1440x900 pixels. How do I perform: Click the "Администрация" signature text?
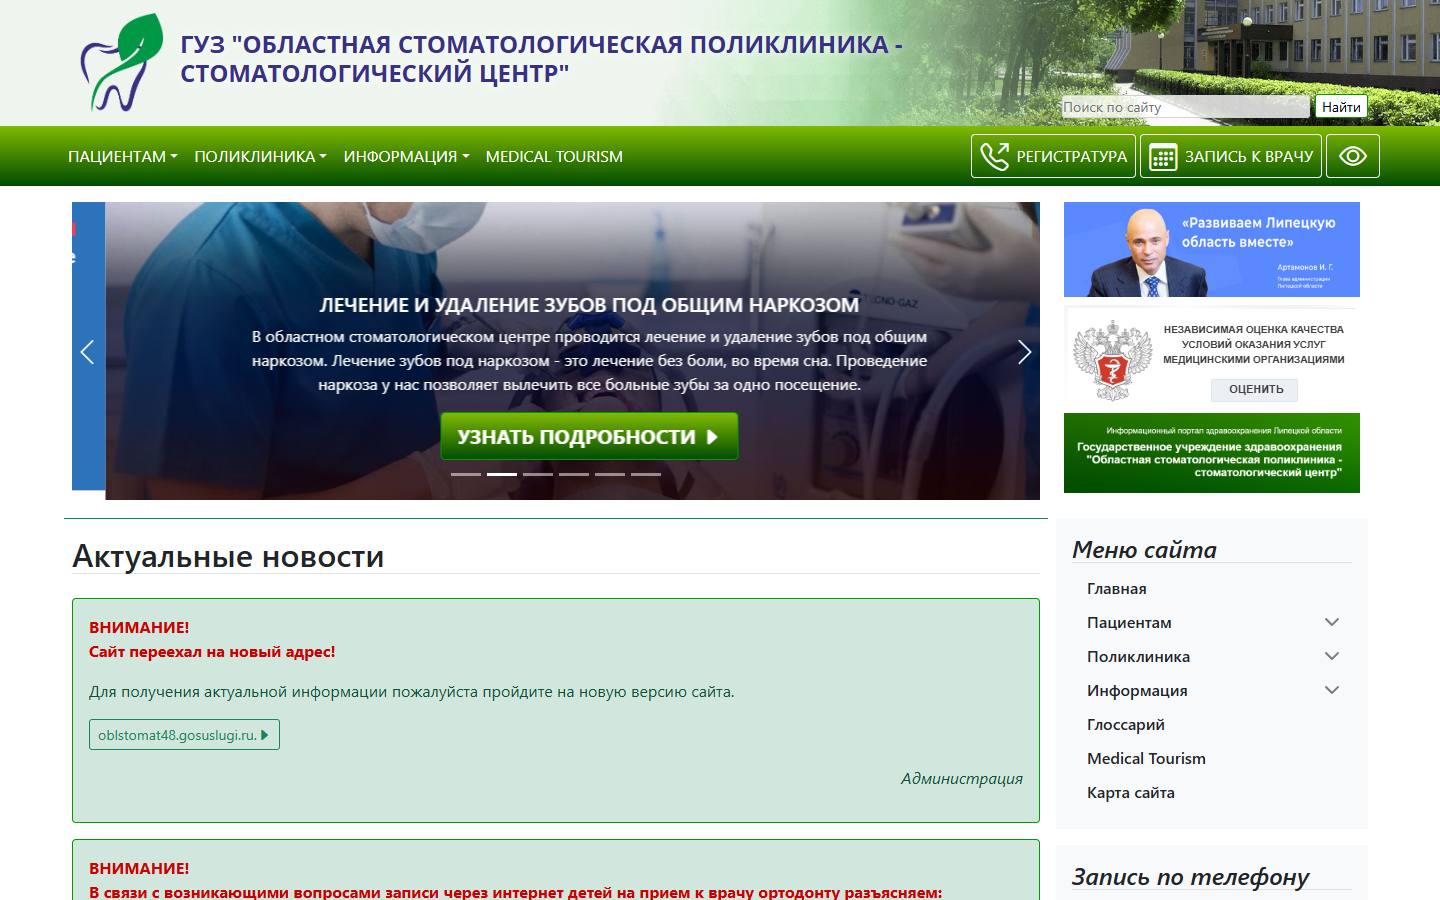point(962,778)
